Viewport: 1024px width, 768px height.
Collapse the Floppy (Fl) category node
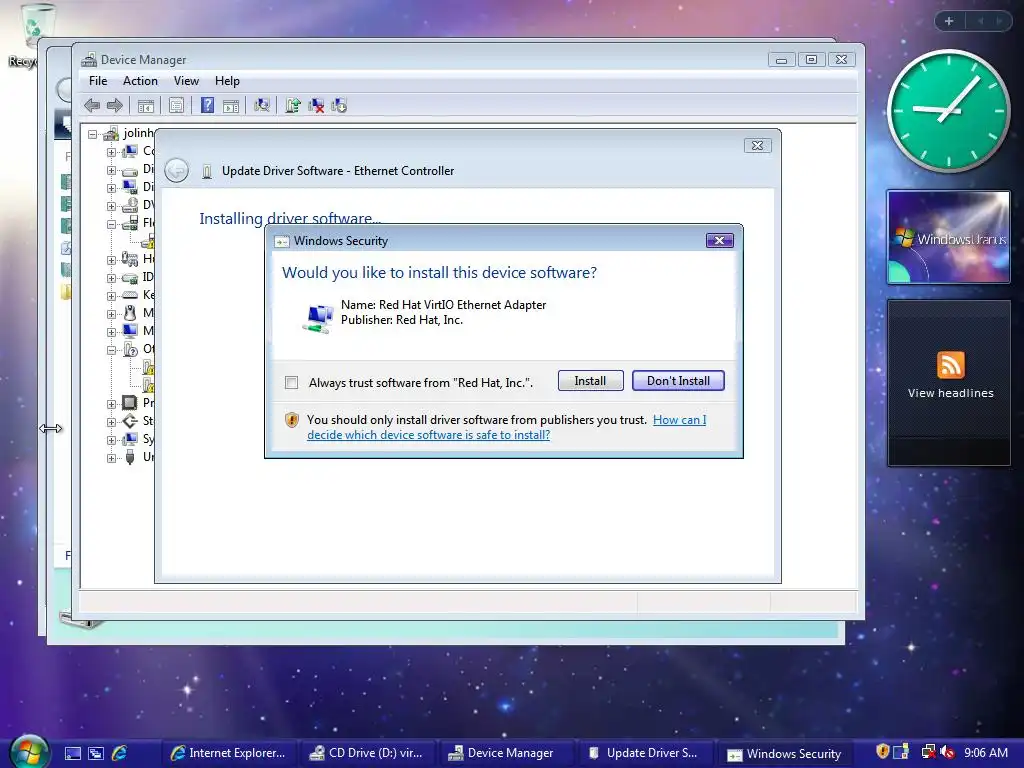112,224
